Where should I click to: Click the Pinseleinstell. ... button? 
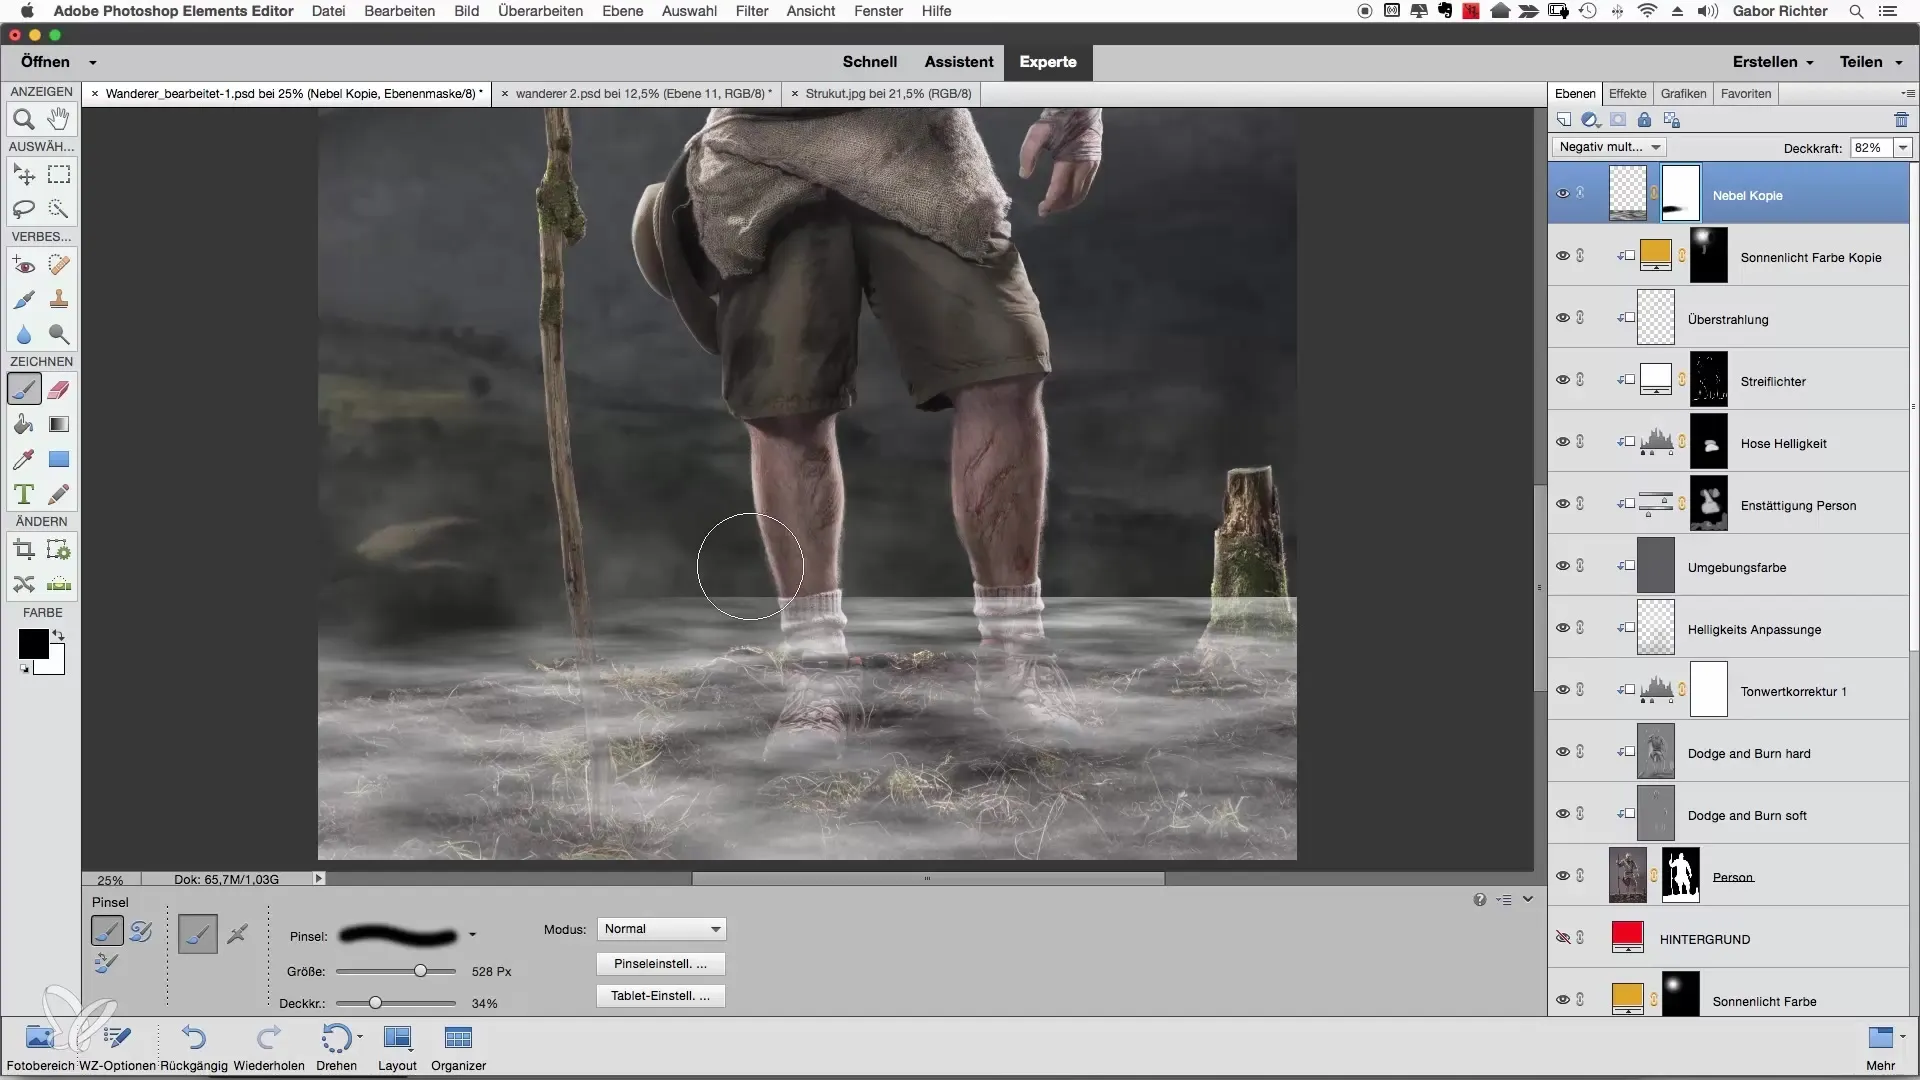[x=661, y=964]
